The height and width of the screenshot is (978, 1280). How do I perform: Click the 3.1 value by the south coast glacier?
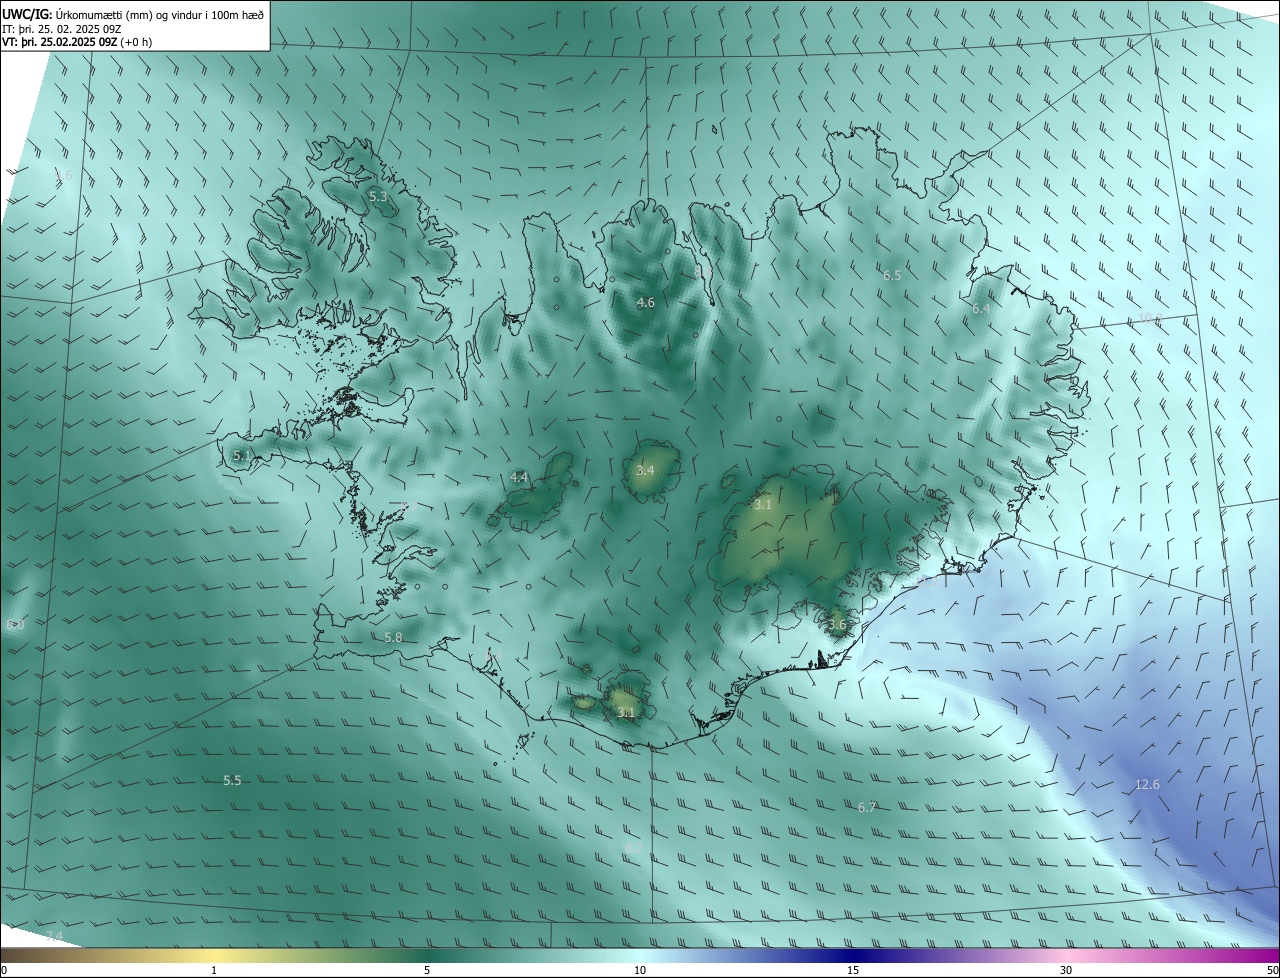pyautogui.click(x=626, y=713)
